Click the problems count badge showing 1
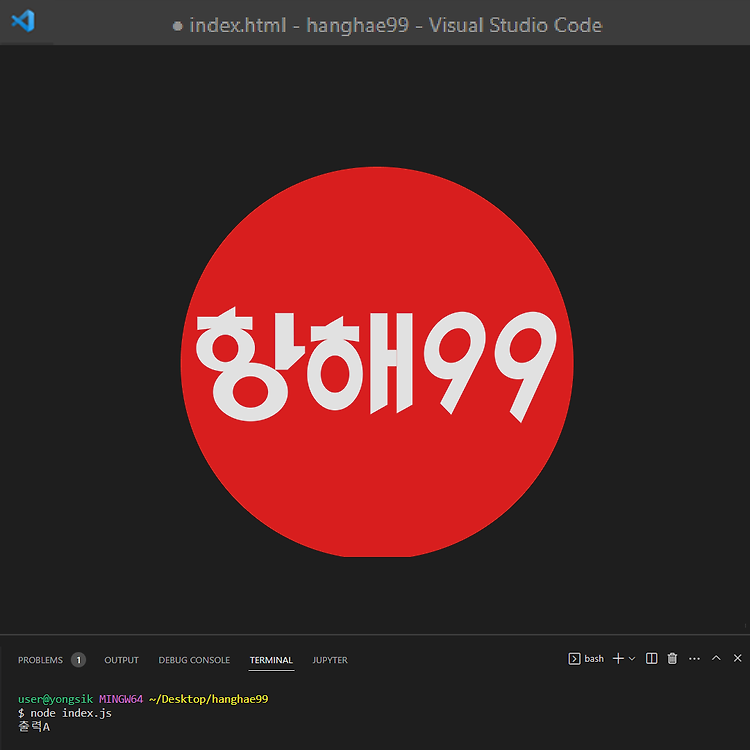 point(78,660)
